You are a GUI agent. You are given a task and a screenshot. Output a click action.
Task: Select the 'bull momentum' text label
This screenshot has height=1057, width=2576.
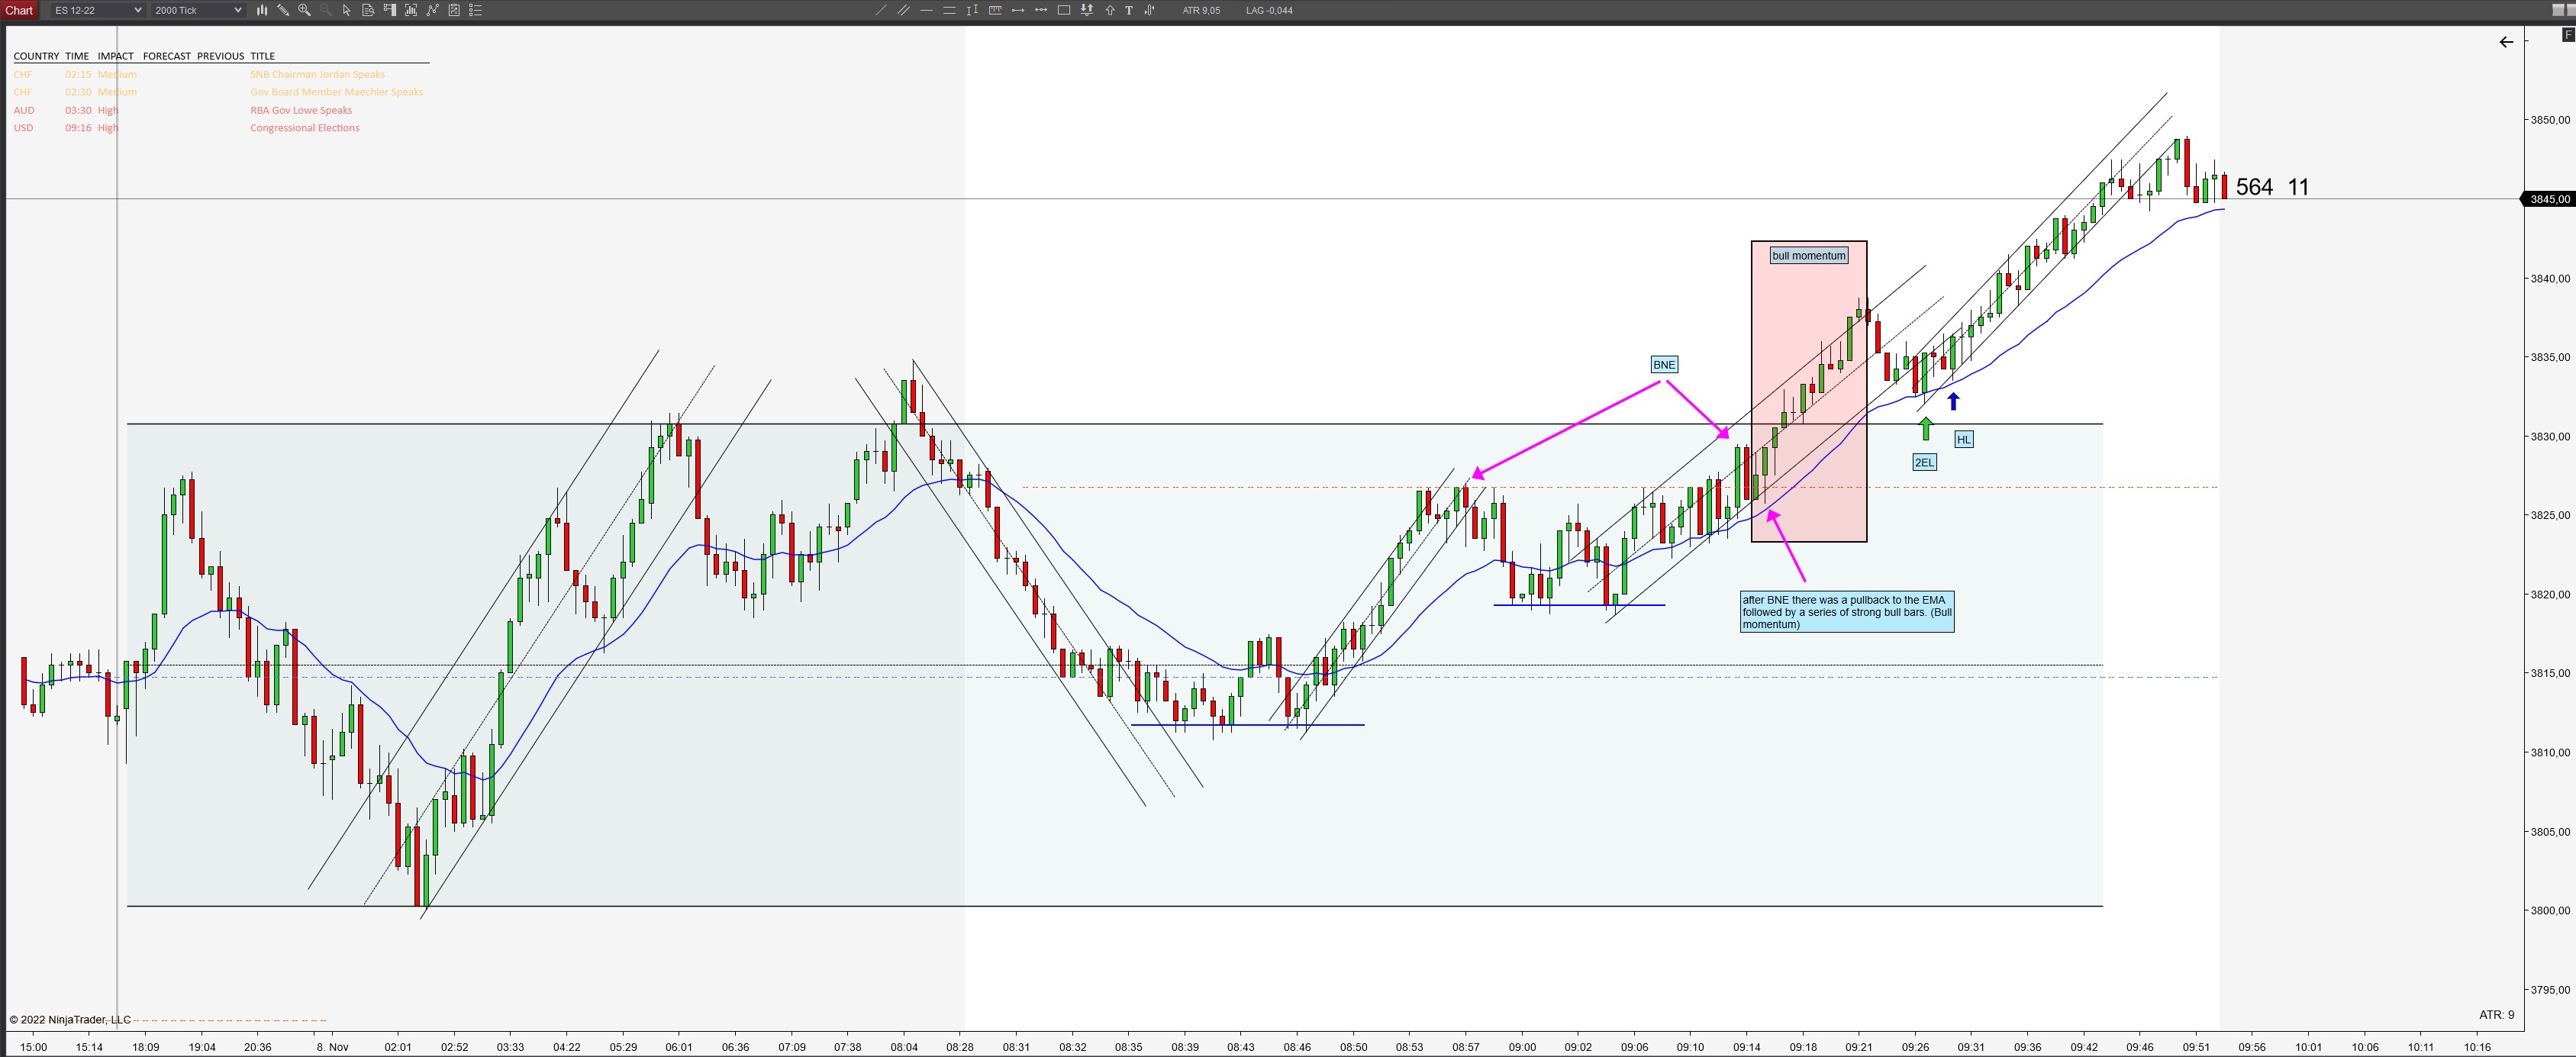coord(1808,256)
